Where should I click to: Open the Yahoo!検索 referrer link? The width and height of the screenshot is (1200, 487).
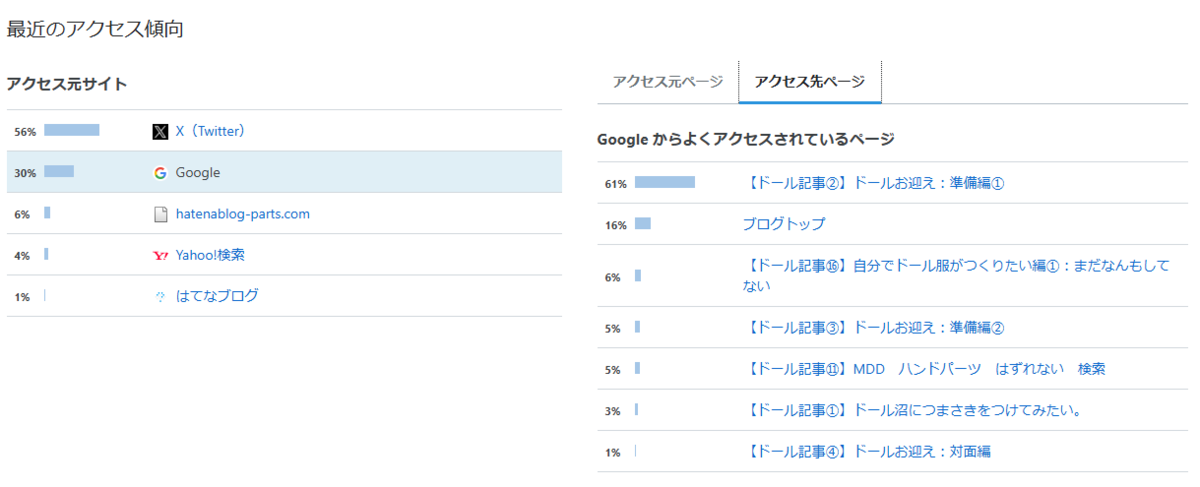pos(210,255)
